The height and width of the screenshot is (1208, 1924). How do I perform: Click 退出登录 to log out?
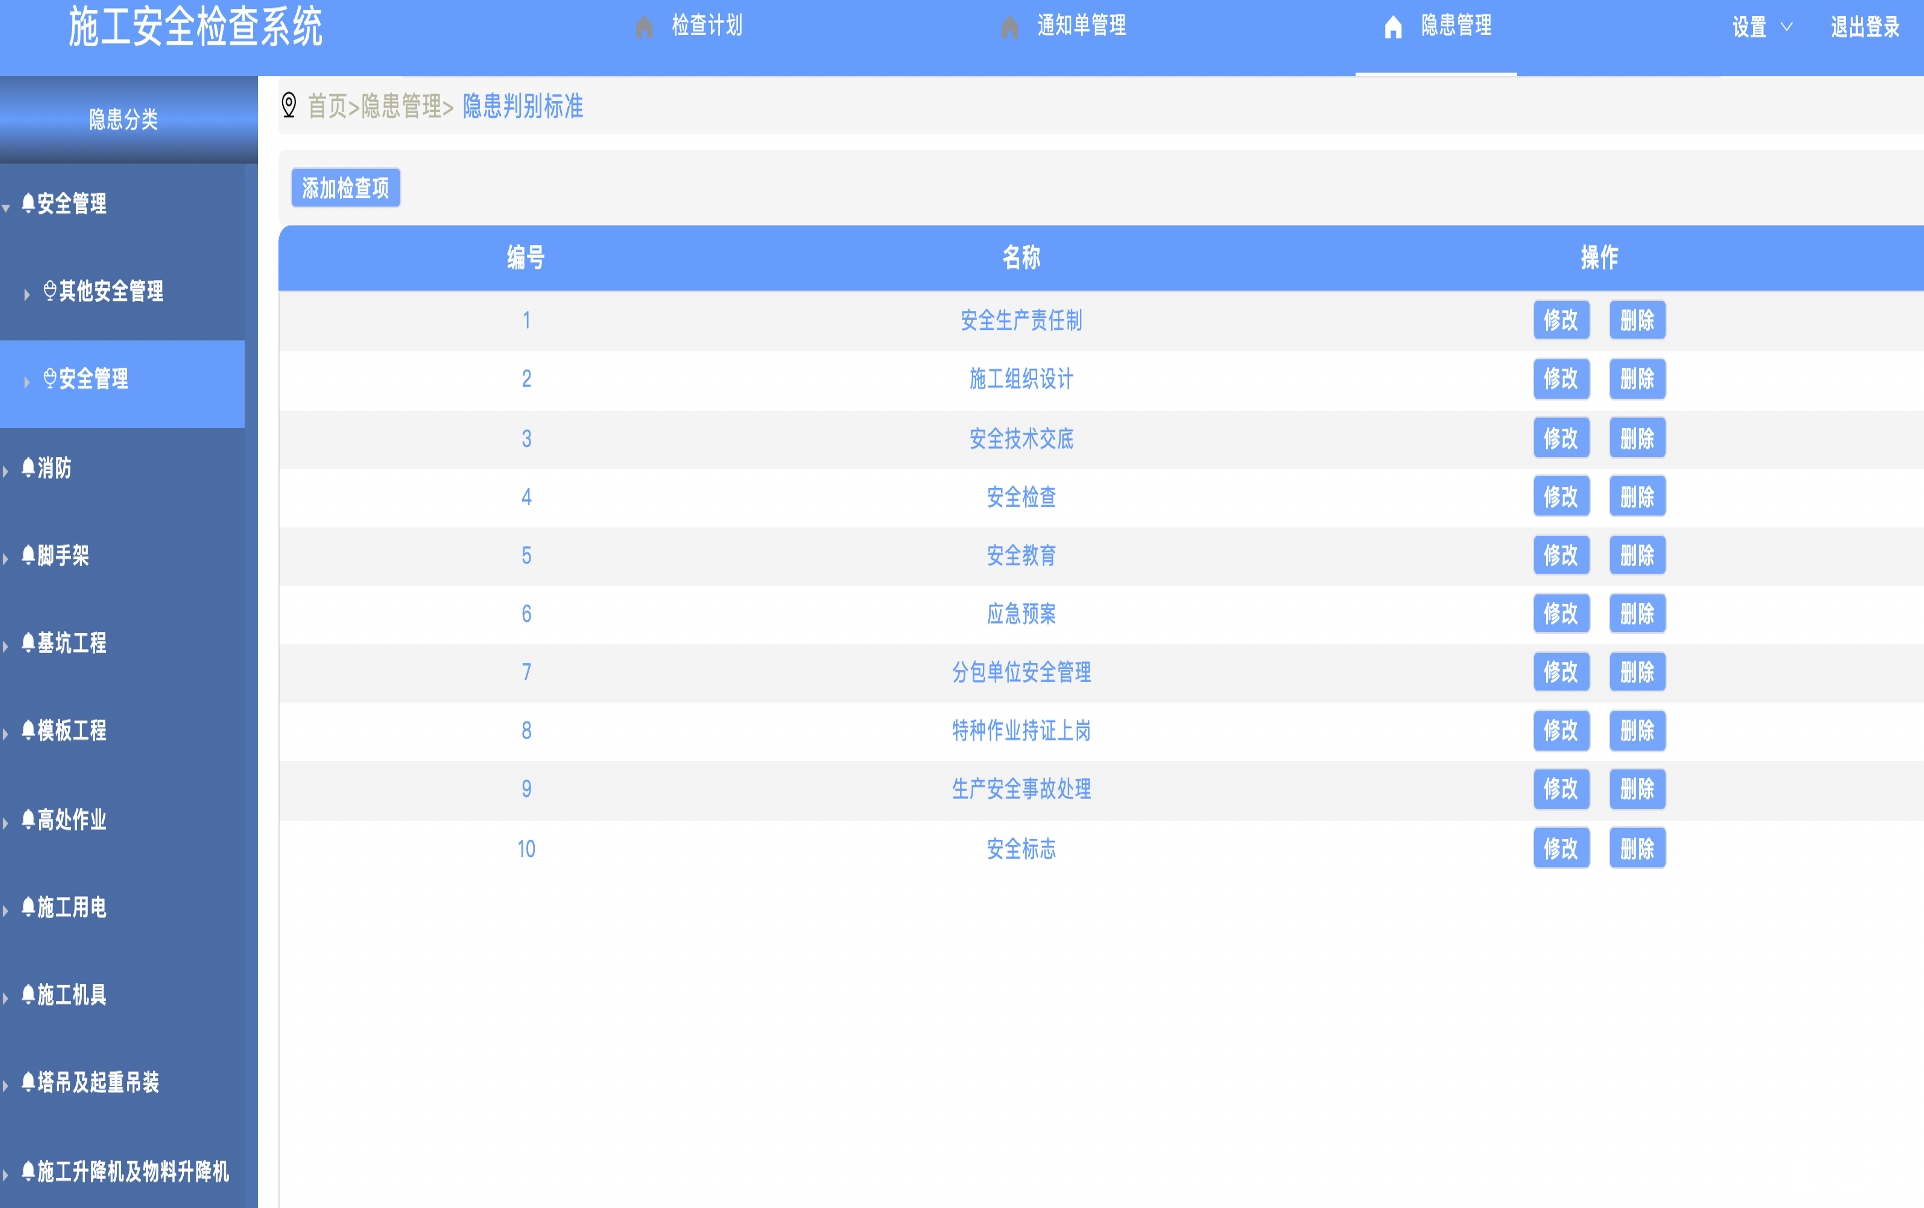click(1865, 27)
